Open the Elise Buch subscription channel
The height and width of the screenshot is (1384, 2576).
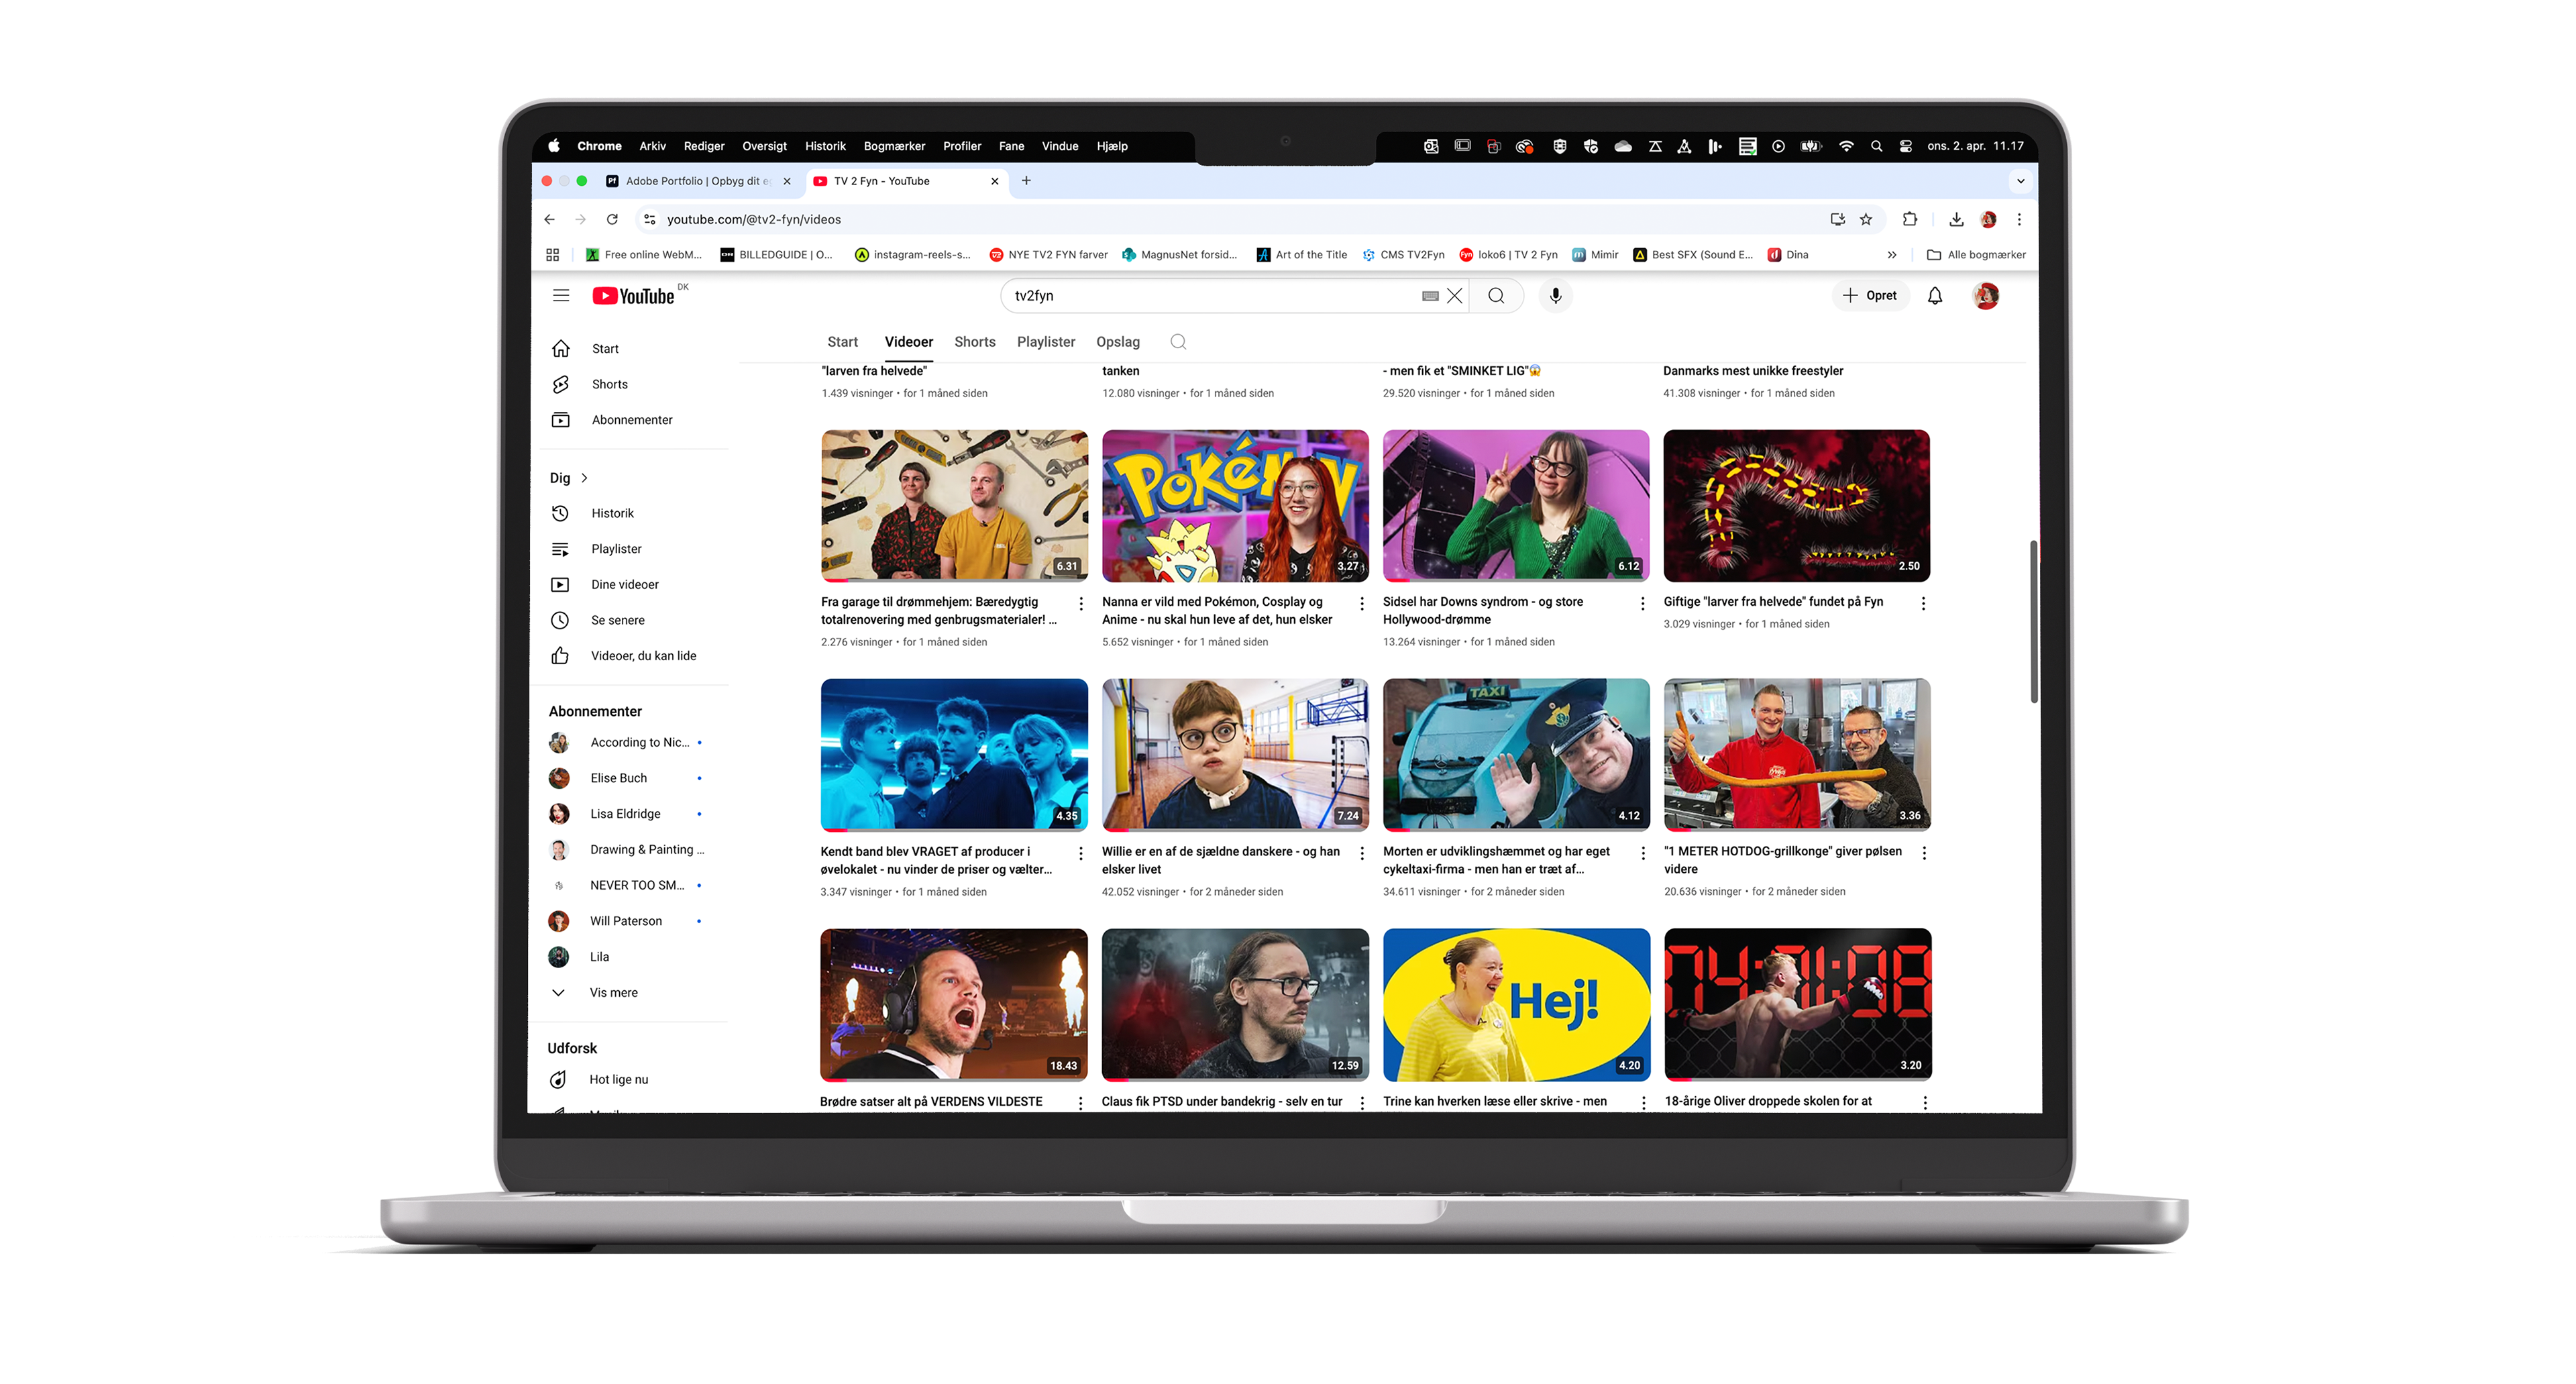click(618, 779)
